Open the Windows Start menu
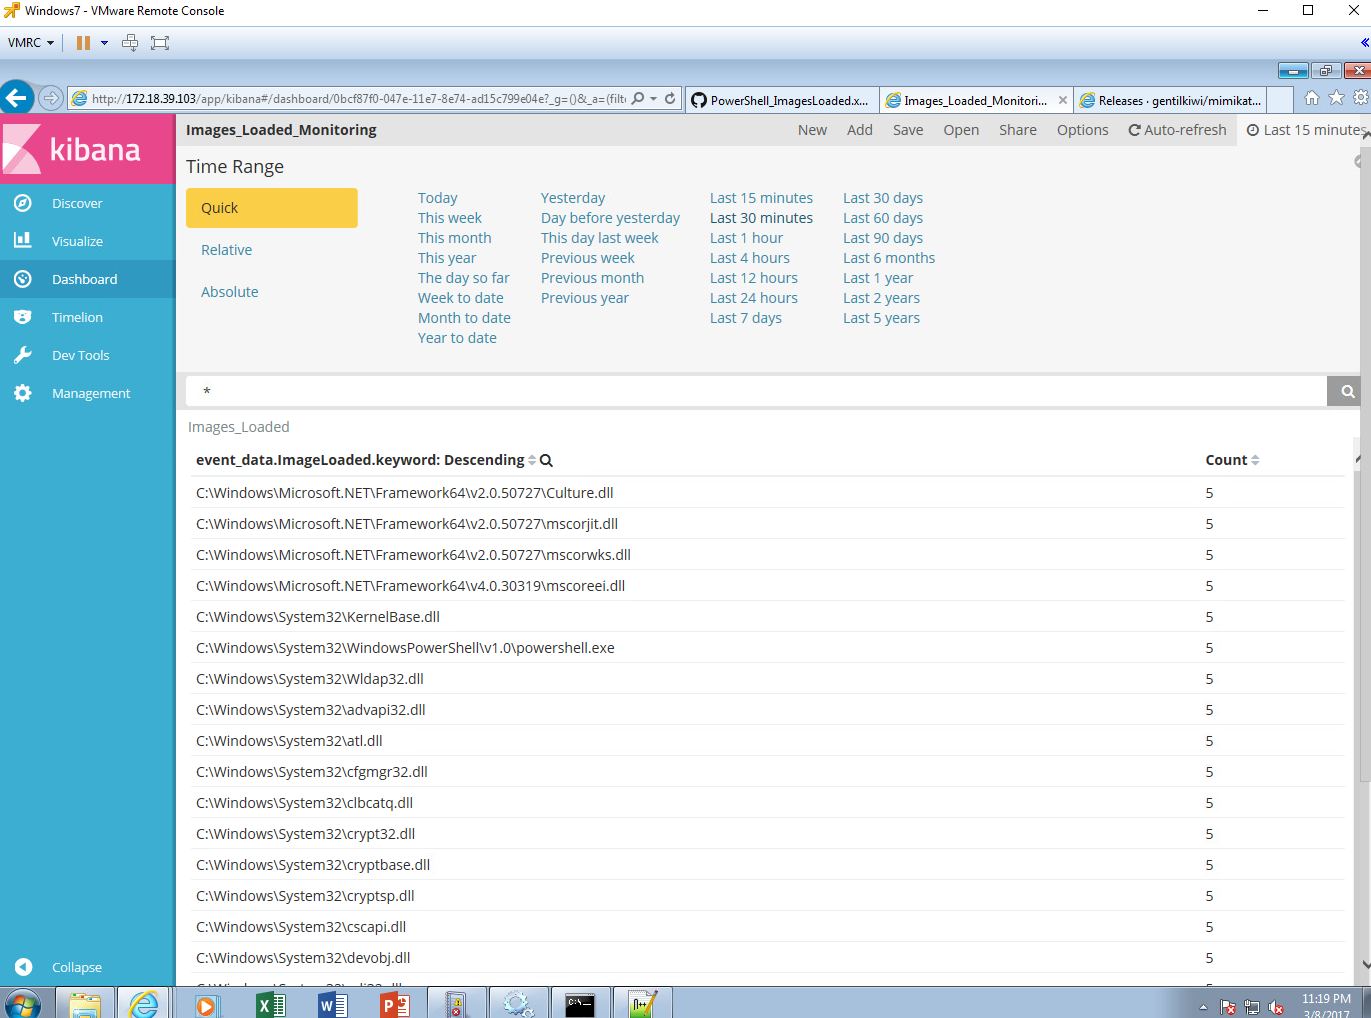Image resolution: width=1371 pixels, height=1018 pixels. 22,1004
